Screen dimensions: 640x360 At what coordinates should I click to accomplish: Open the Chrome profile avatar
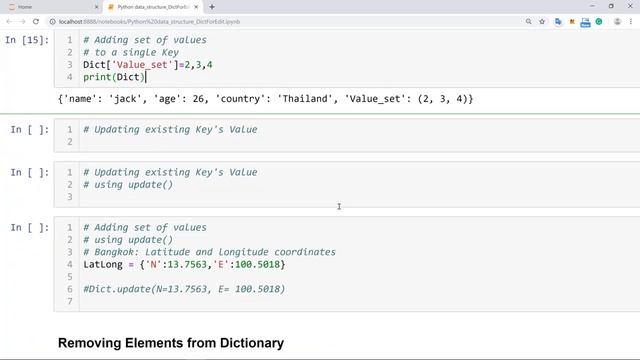coord(617,22)
